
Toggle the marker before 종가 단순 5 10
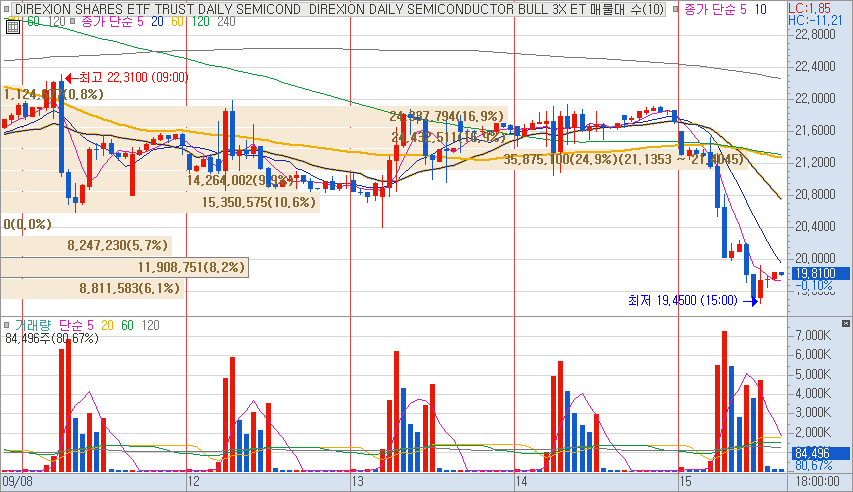(x=675, y=9)
